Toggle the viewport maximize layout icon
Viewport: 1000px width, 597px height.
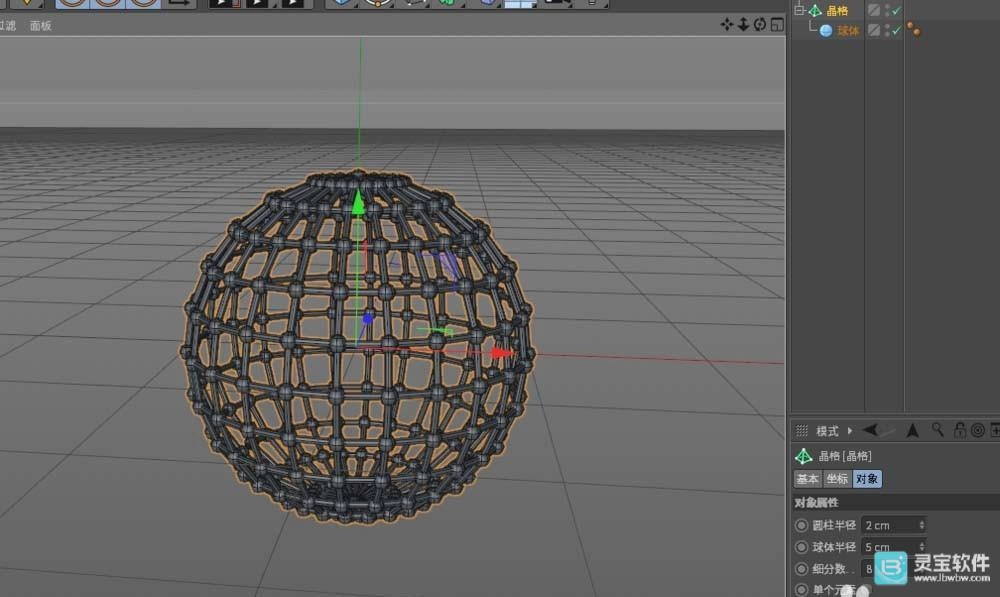click(x=776, y=25)
